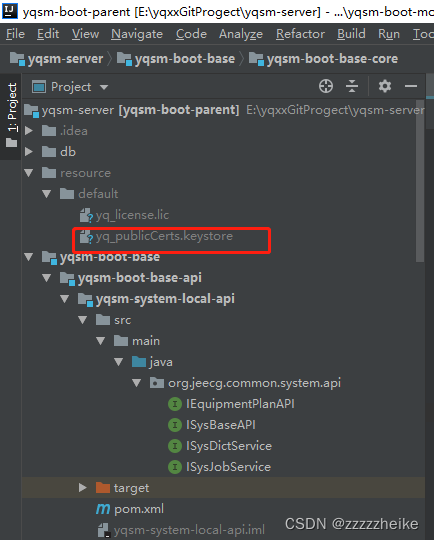Open the Project view dropdown arrow

pos(104,87)
